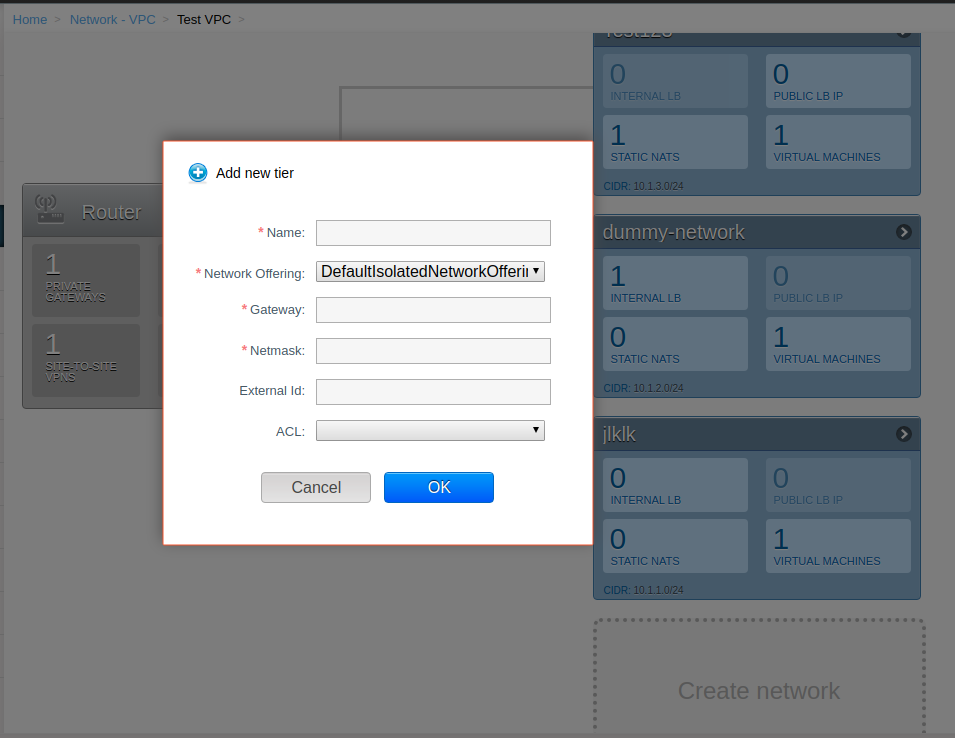Open Public LB IP tile of dummy-network

click(x=838, y=283)
